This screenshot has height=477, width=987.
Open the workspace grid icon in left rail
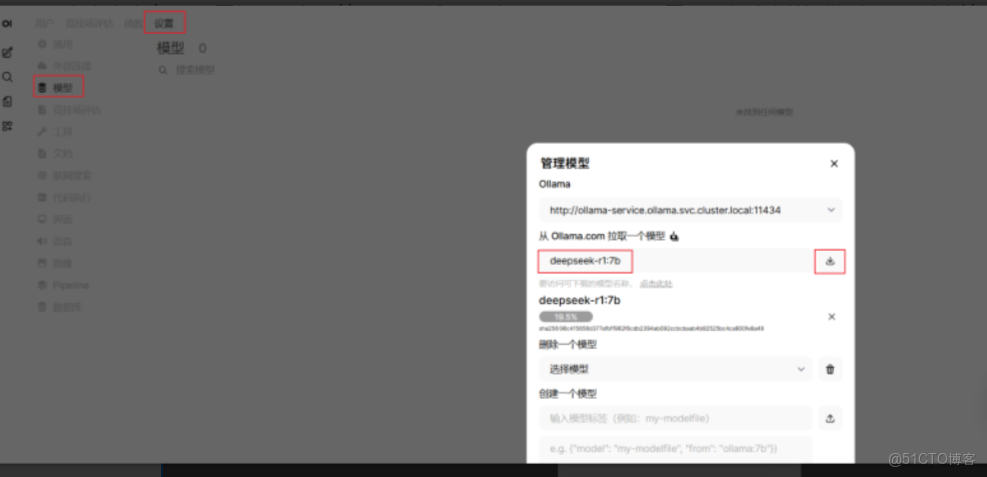tap(8, 126)
